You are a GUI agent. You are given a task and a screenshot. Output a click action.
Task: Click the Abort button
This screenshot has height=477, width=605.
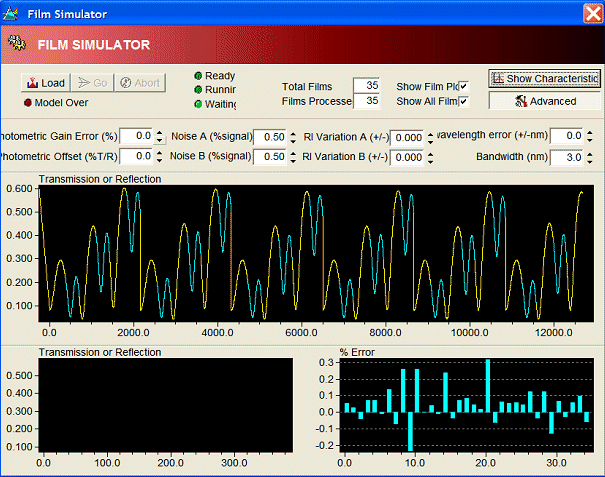click(x=140, y=83)
